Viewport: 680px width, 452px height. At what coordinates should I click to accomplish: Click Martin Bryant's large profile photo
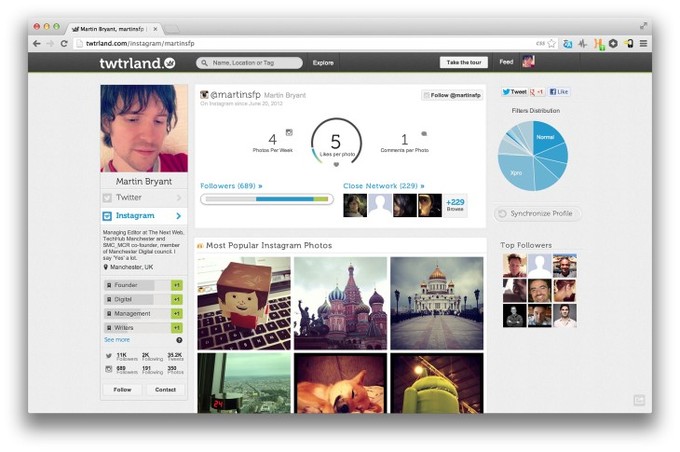point(144,128)
